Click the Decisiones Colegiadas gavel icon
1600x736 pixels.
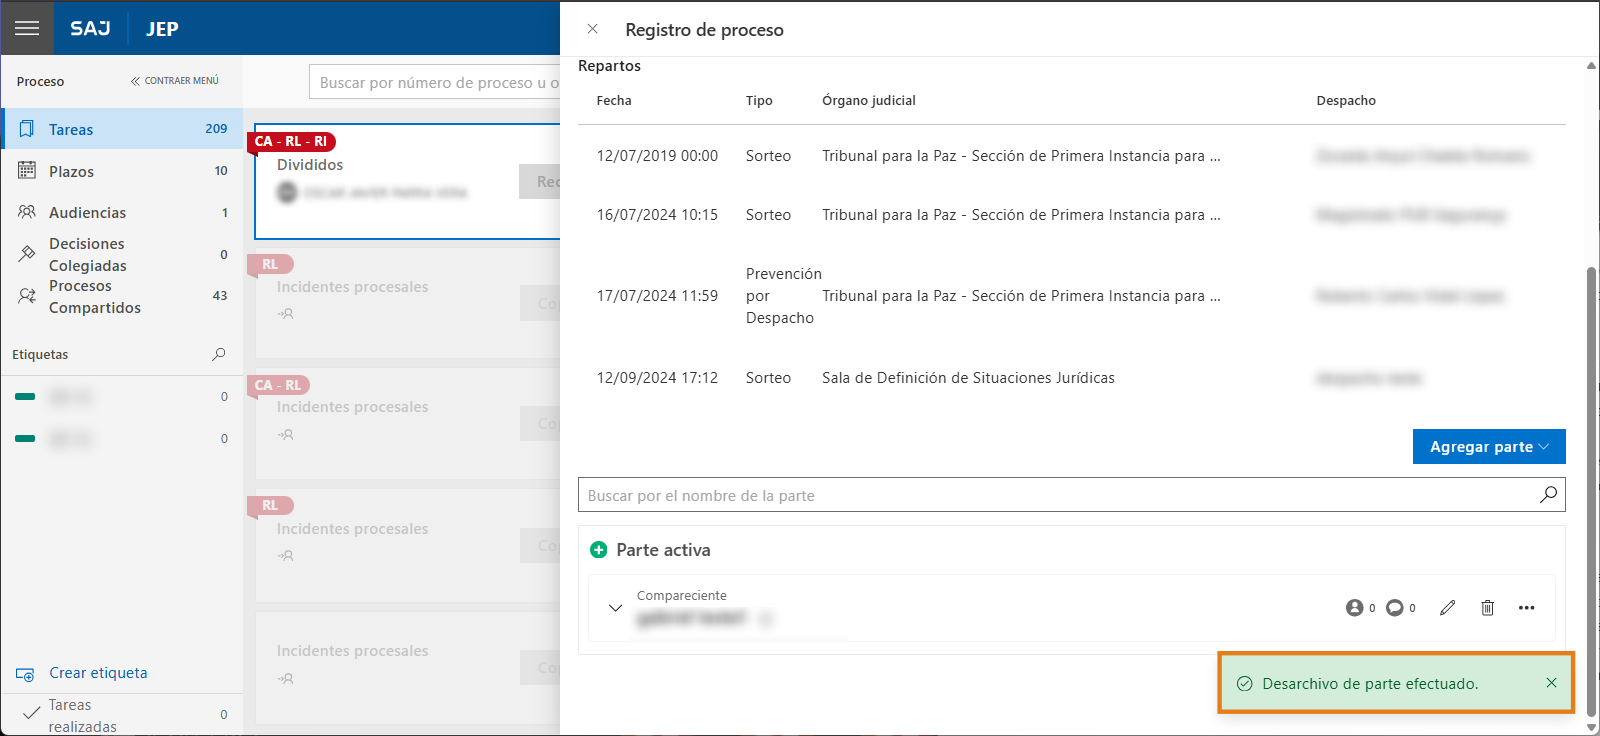pos(27,254)
